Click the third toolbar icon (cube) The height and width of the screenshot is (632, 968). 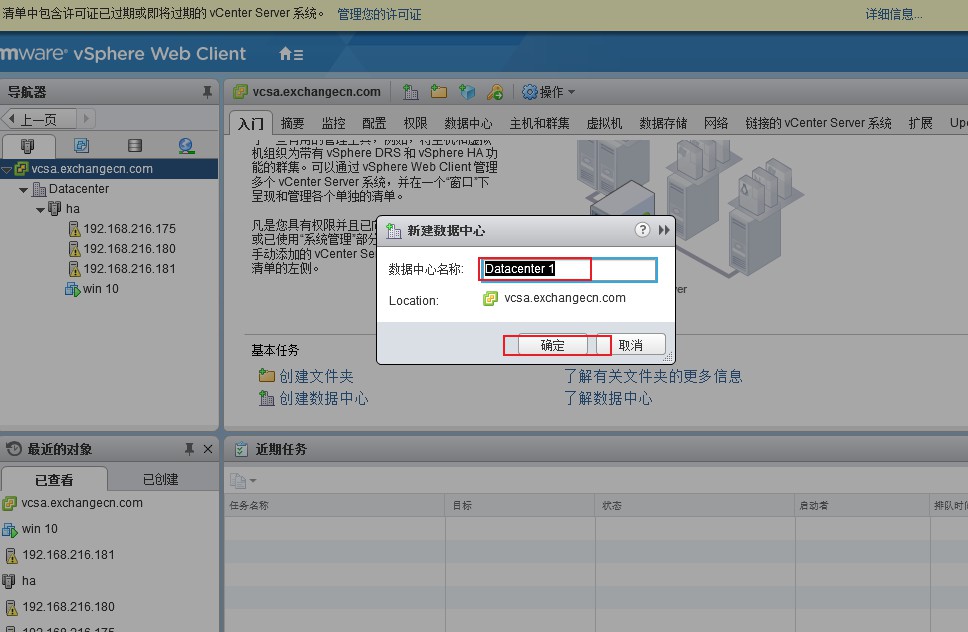click(467, 92)
